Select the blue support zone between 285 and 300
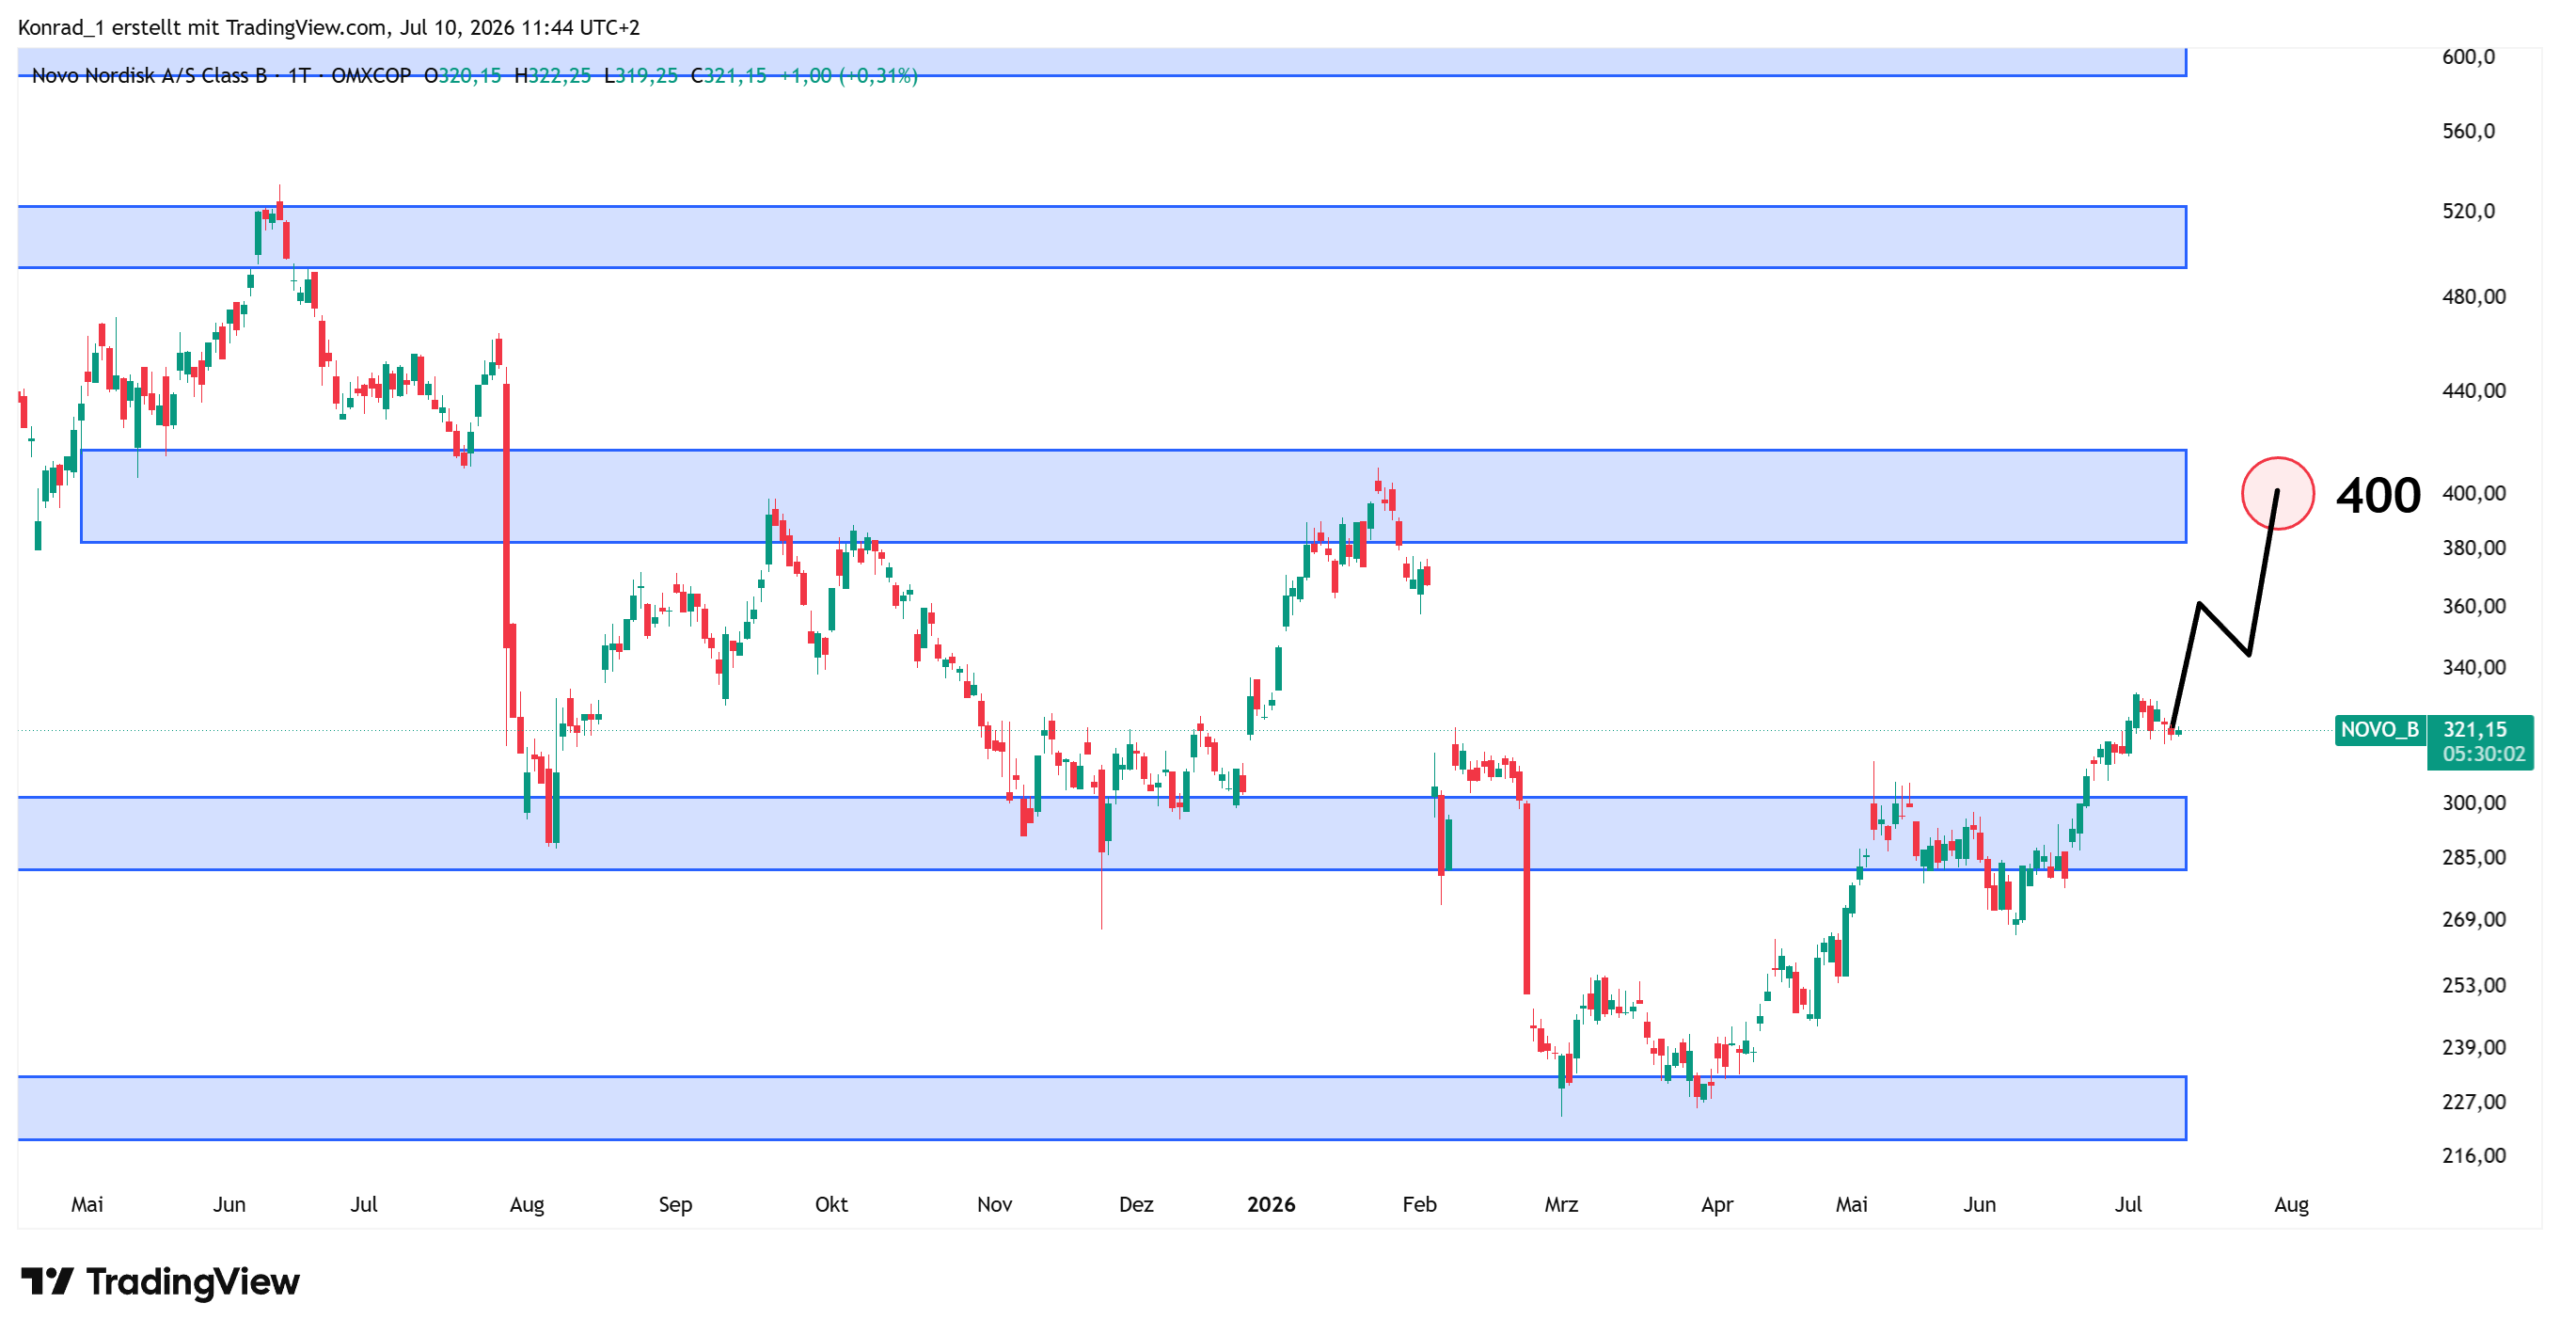This screenshot has height=1335, width=2560. click(1102, 833)
